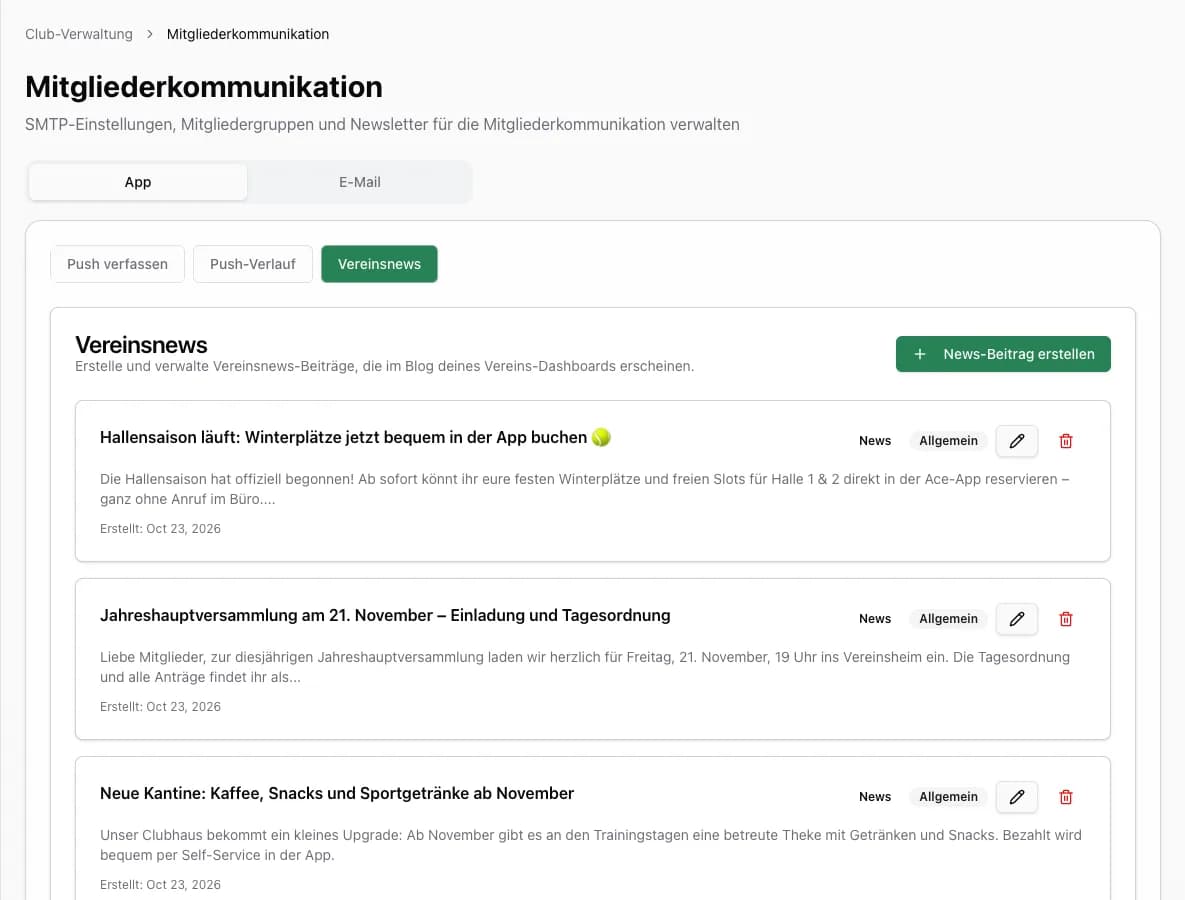Viewport: 1185px width, 900px height.
Task: Click the Vereinsnews section heading
Action: tap(141, 345)
